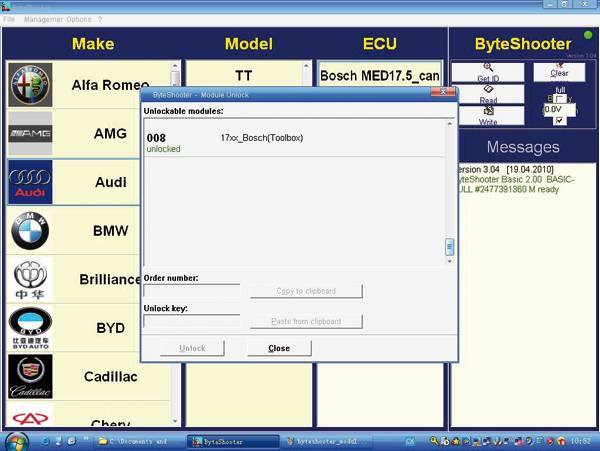Open the File menu
The image size is (600, 451).
pyautogui.click(x=9, y=19)
